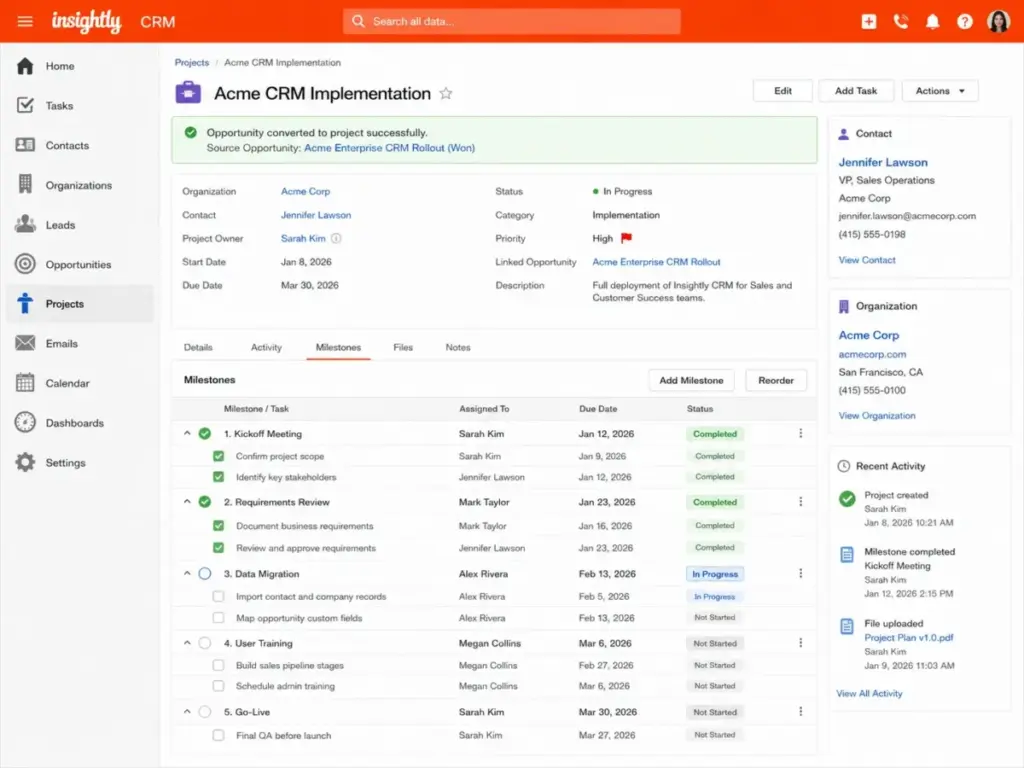The width and height of the screenshot is (1024, 768).
Task: Check Build sales pipeline stages task
Action: coord(219,665)
